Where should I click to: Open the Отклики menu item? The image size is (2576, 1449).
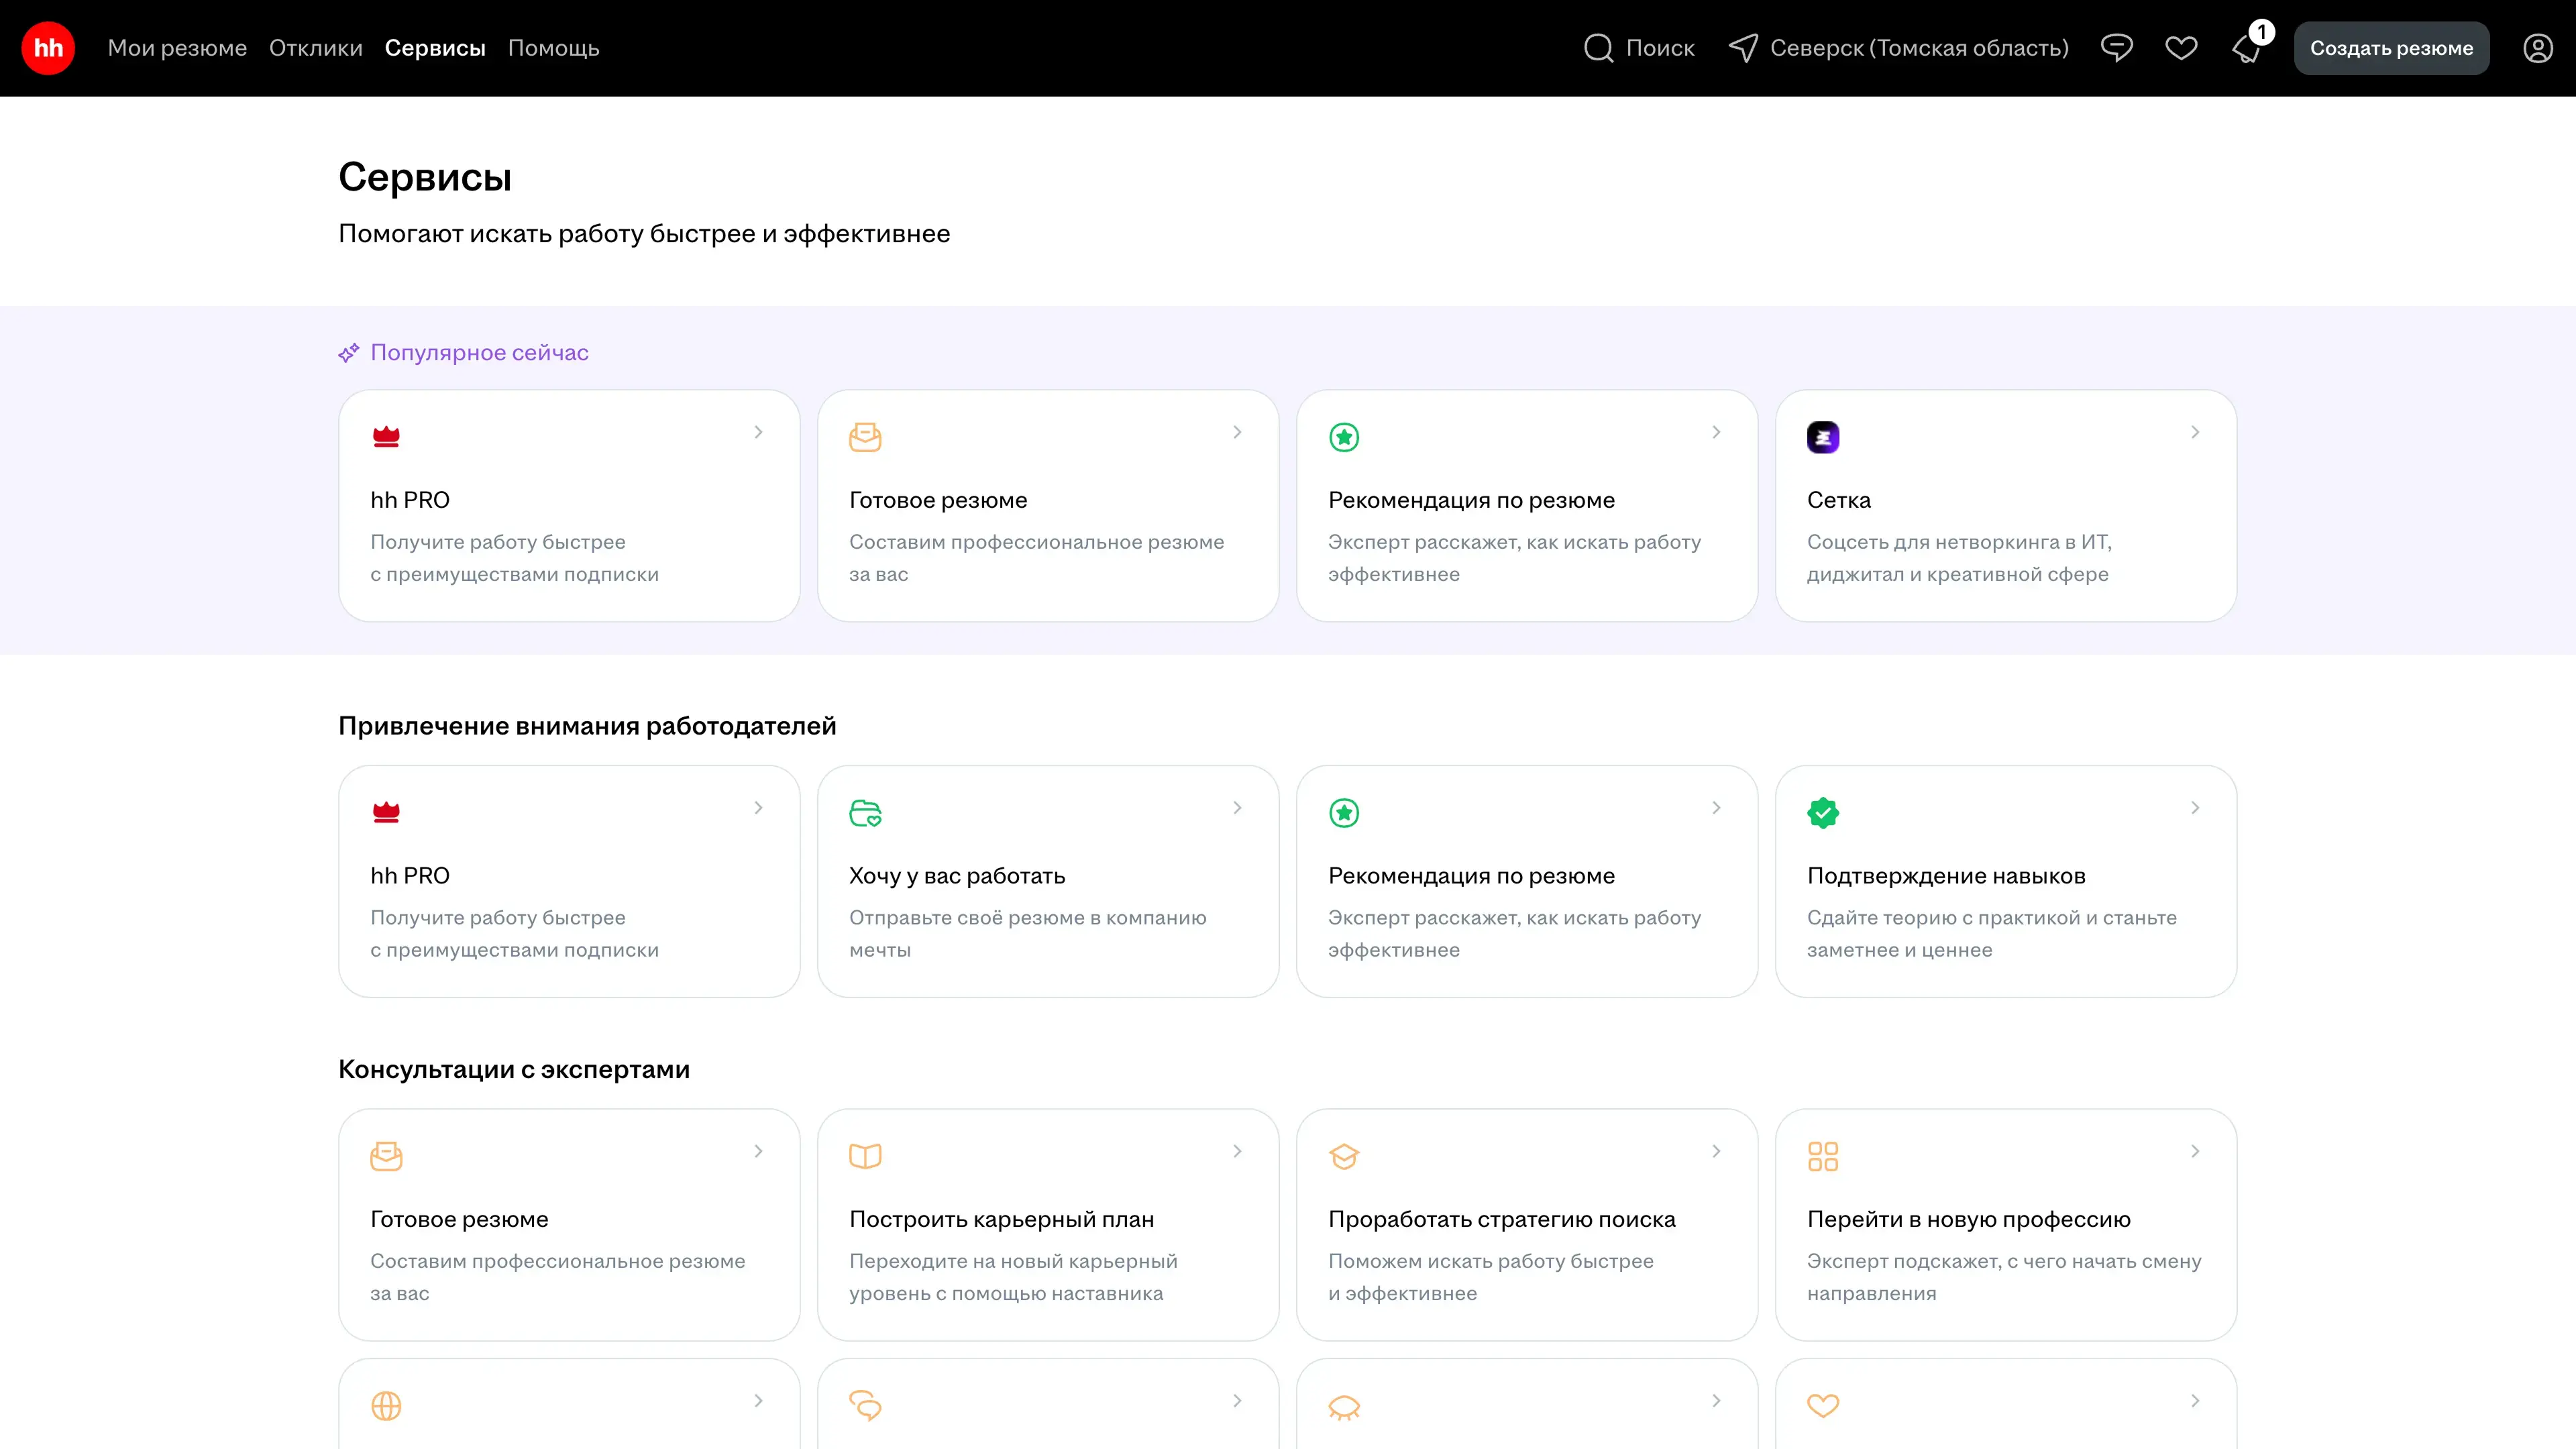[x=315, y=48]
